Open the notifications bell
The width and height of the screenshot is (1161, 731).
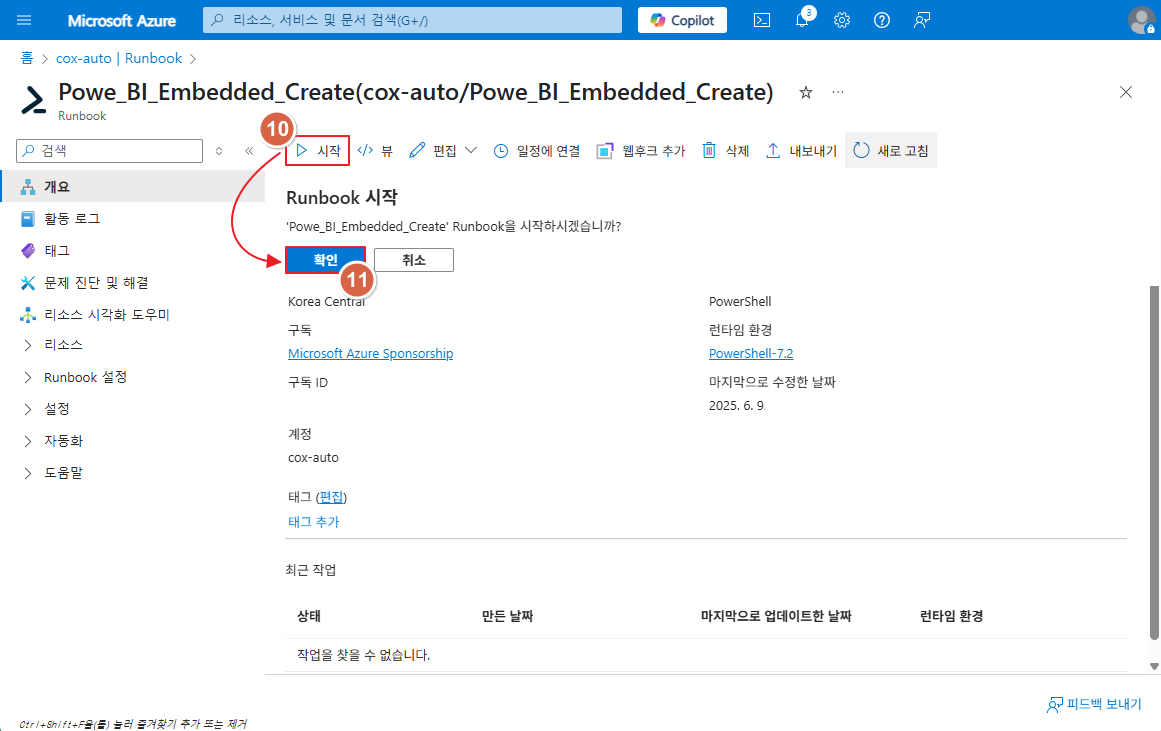(x=802, y=20)
